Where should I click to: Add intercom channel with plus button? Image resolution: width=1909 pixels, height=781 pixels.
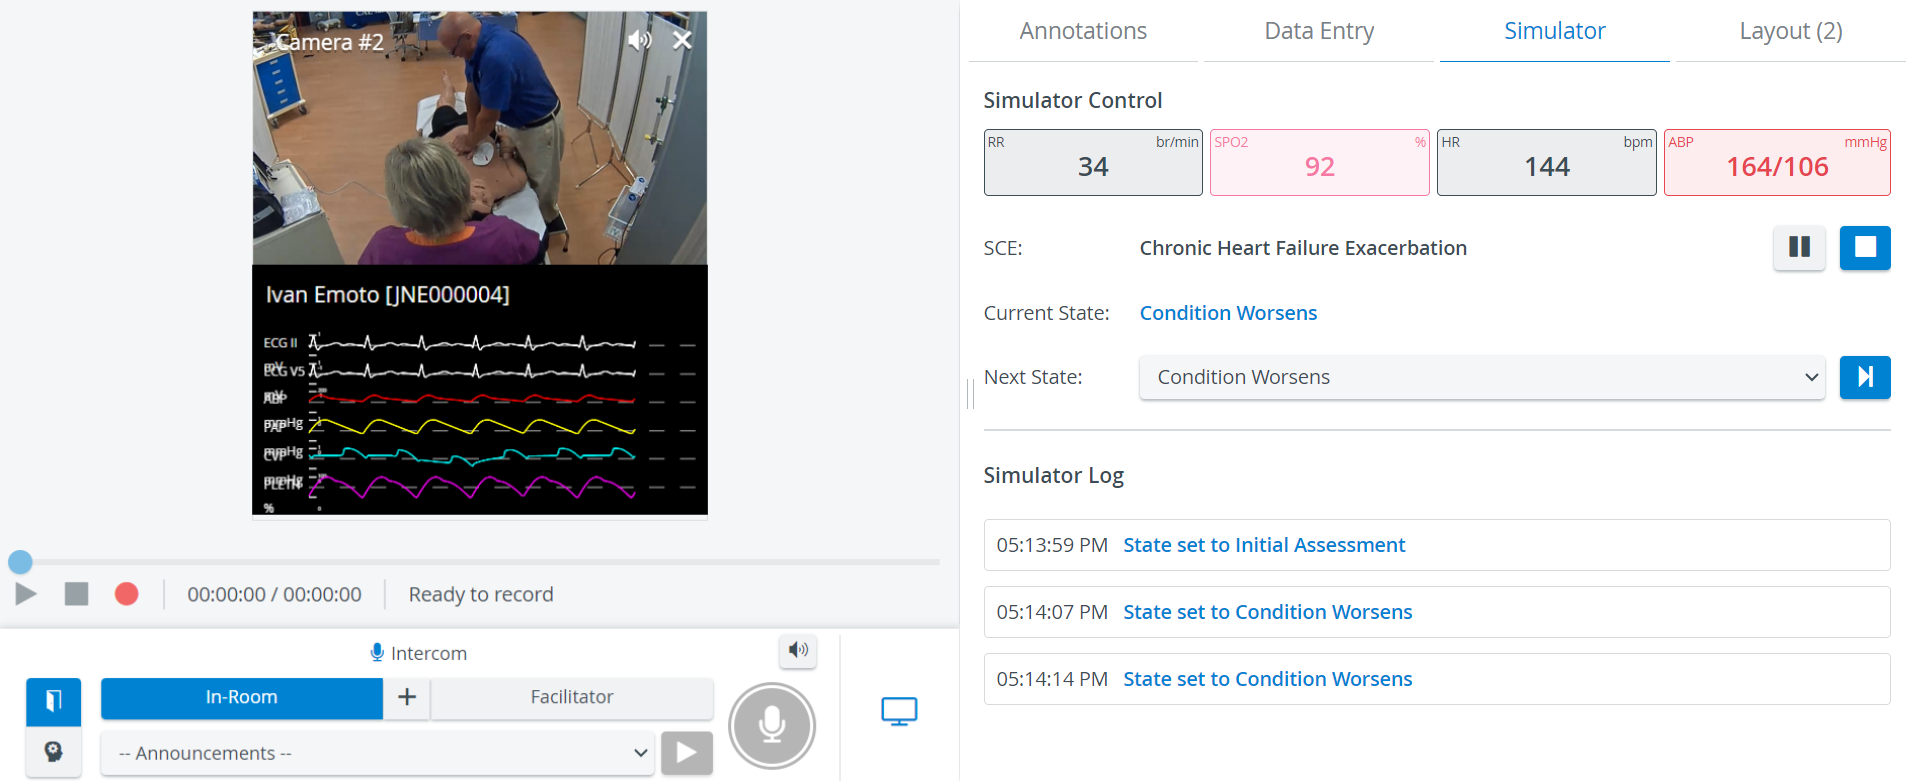[x=407, y=697]
